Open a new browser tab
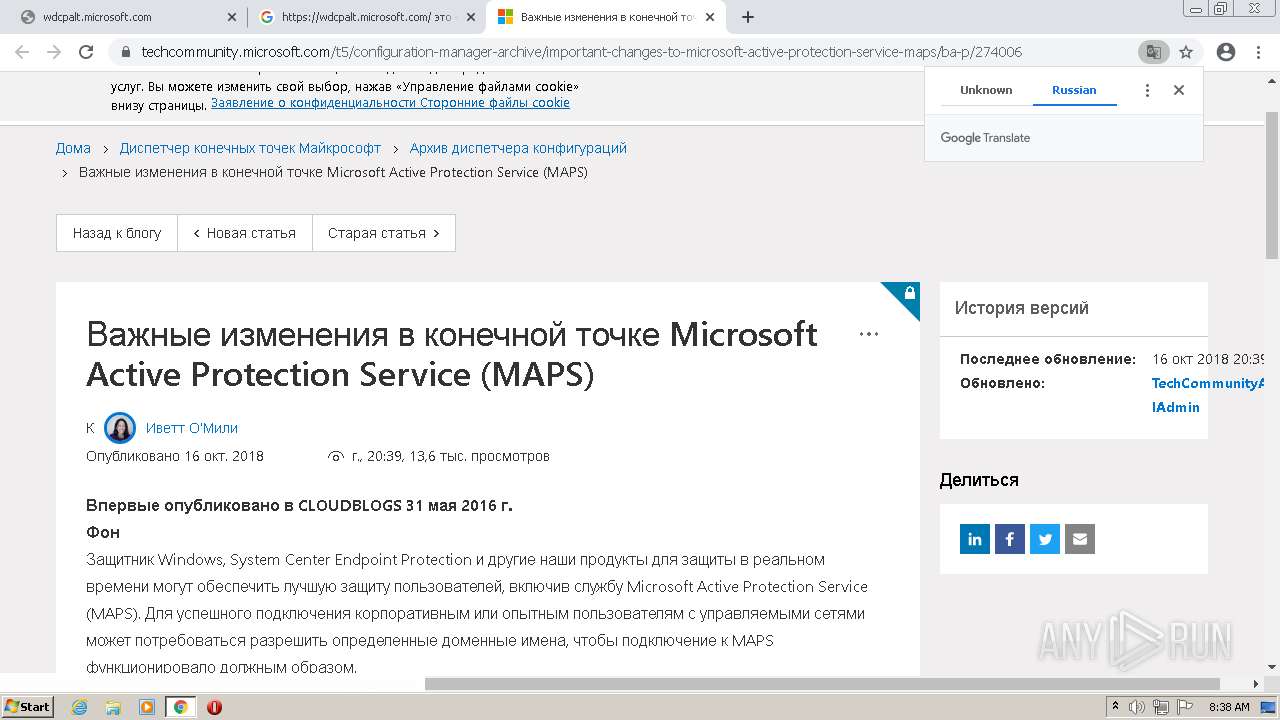This screenshot has width=1280, height=720. [x=748, y=17]
